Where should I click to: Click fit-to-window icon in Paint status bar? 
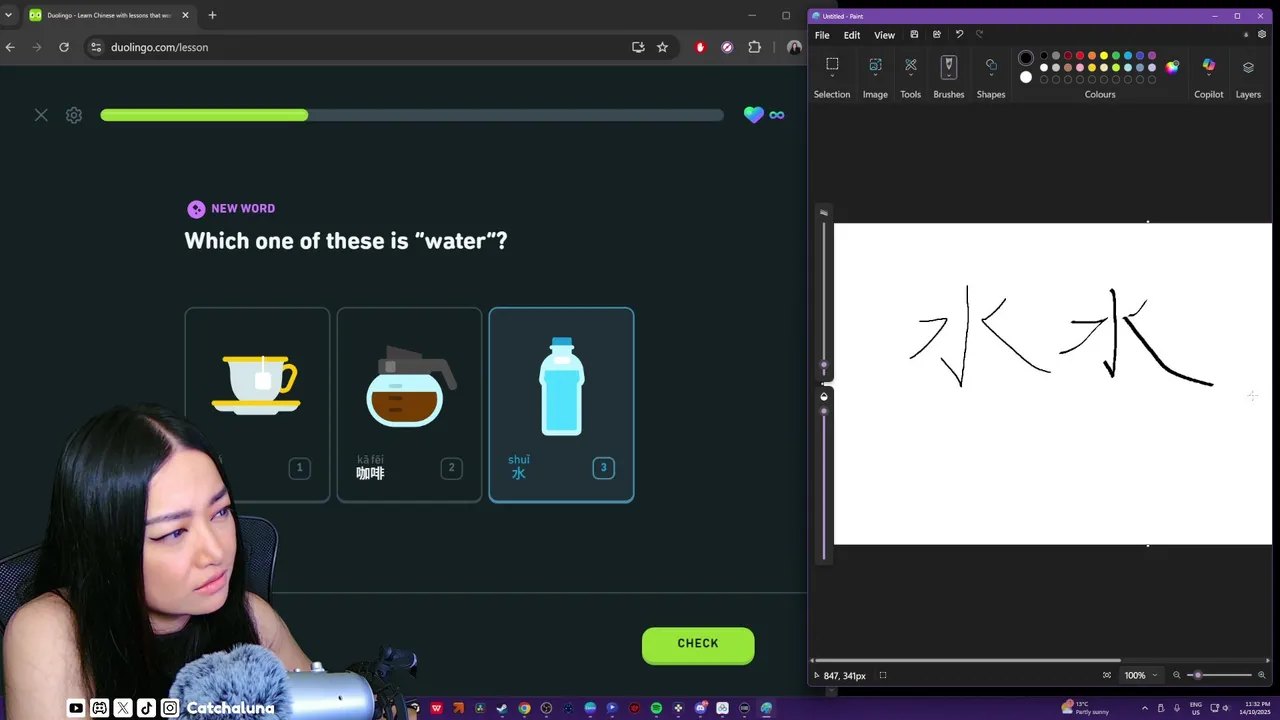(1107, 675)
